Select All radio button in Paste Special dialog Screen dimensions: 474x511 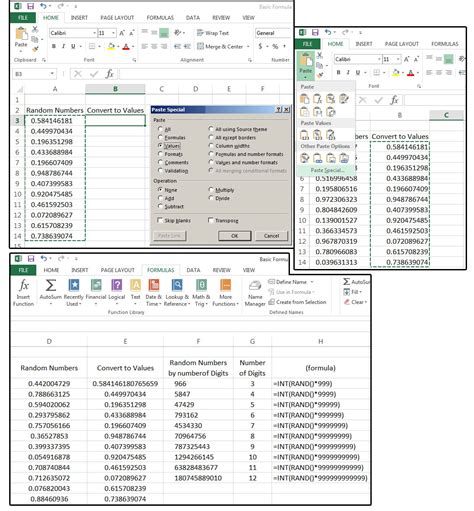[x=160, y=129]
